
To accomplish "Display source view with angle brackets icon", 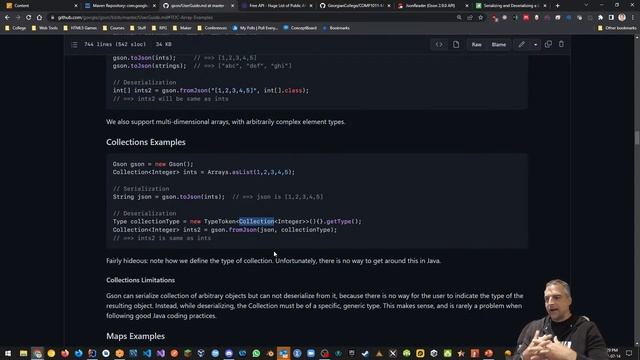I will pos(439,44).
